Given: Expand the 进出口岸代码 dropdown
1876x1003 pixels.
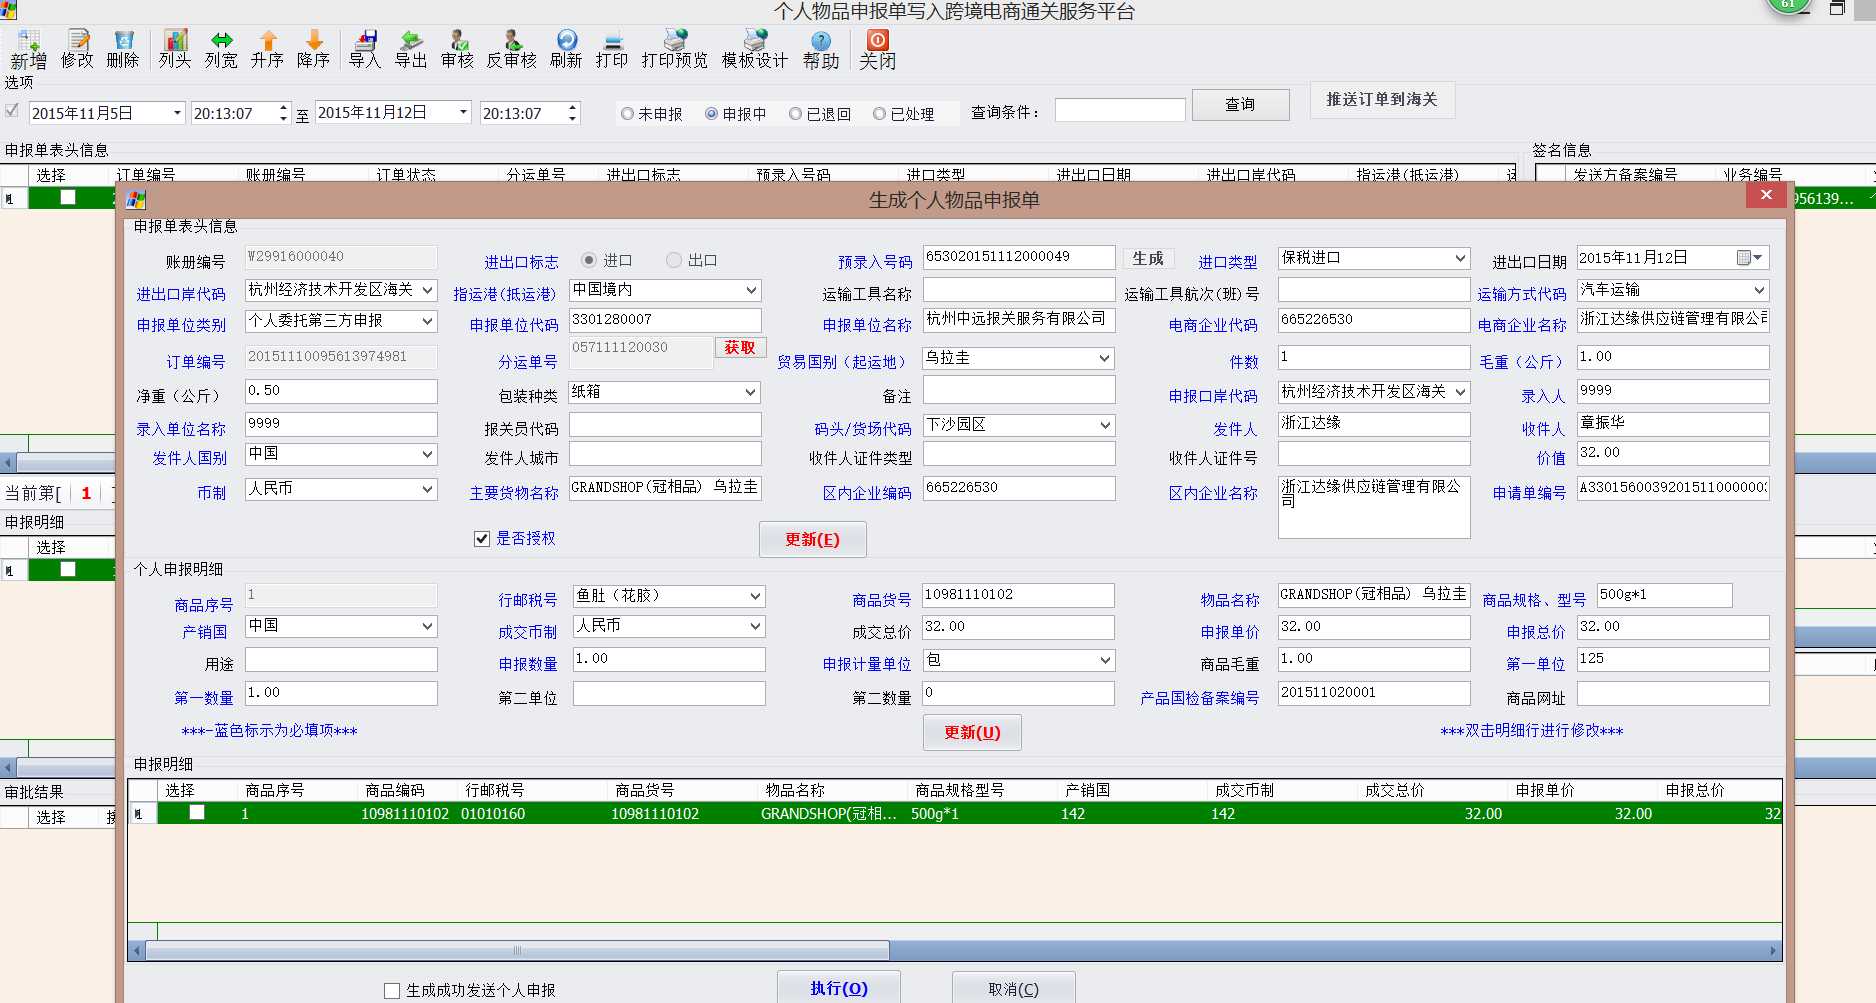Looking at the screenshot, I should [428, 290].
